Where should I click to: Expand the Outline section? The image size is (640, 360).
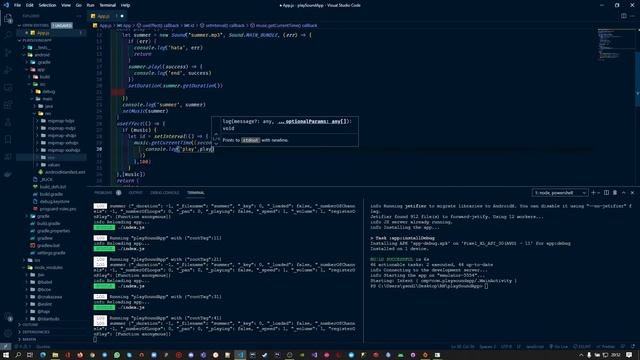tap(29, 324)
